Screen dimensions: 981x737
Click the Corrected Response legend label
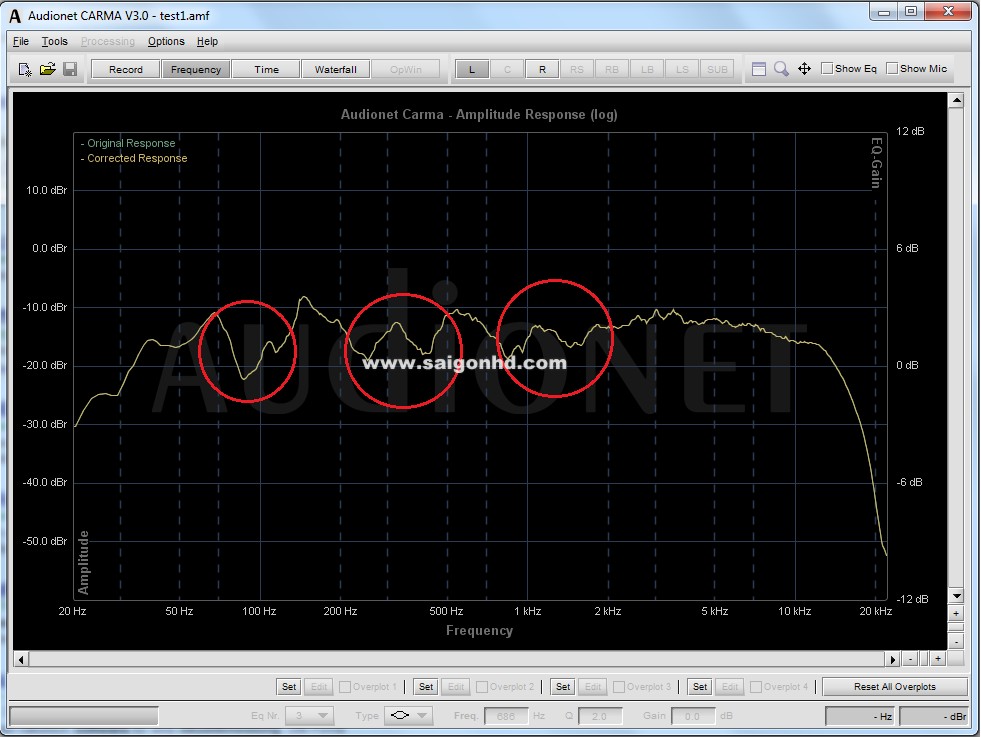[137, 158]
